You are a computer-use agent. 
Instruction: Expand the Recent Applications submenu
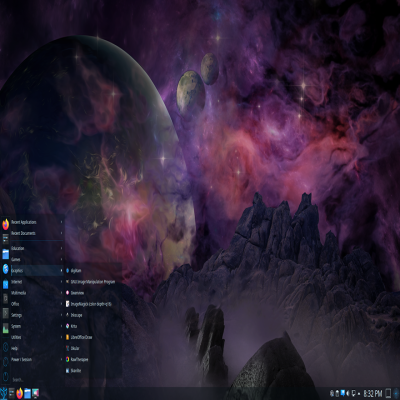pyautogui.click(x=37, y=222)
